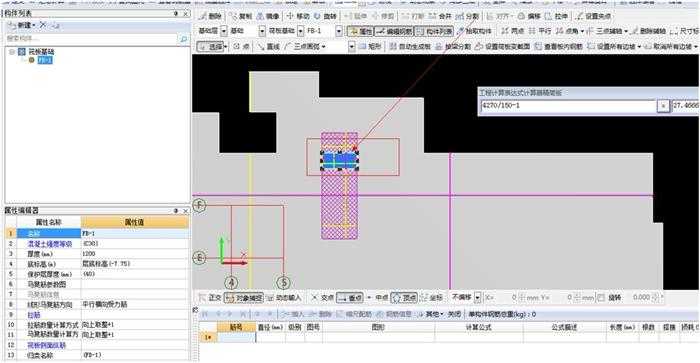
Task: Click the Offset (偏移) tool
Action: (529, 16)
